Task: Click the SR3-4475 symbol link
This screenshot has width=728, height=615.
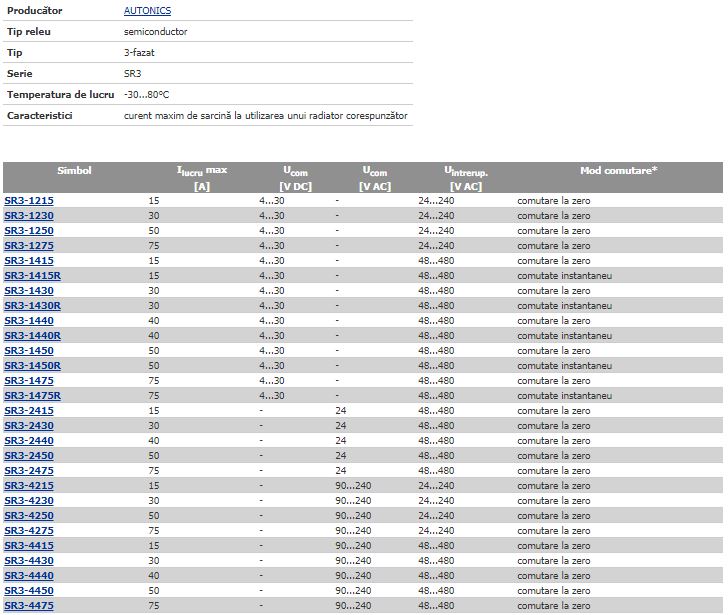Action: point(29,606)
